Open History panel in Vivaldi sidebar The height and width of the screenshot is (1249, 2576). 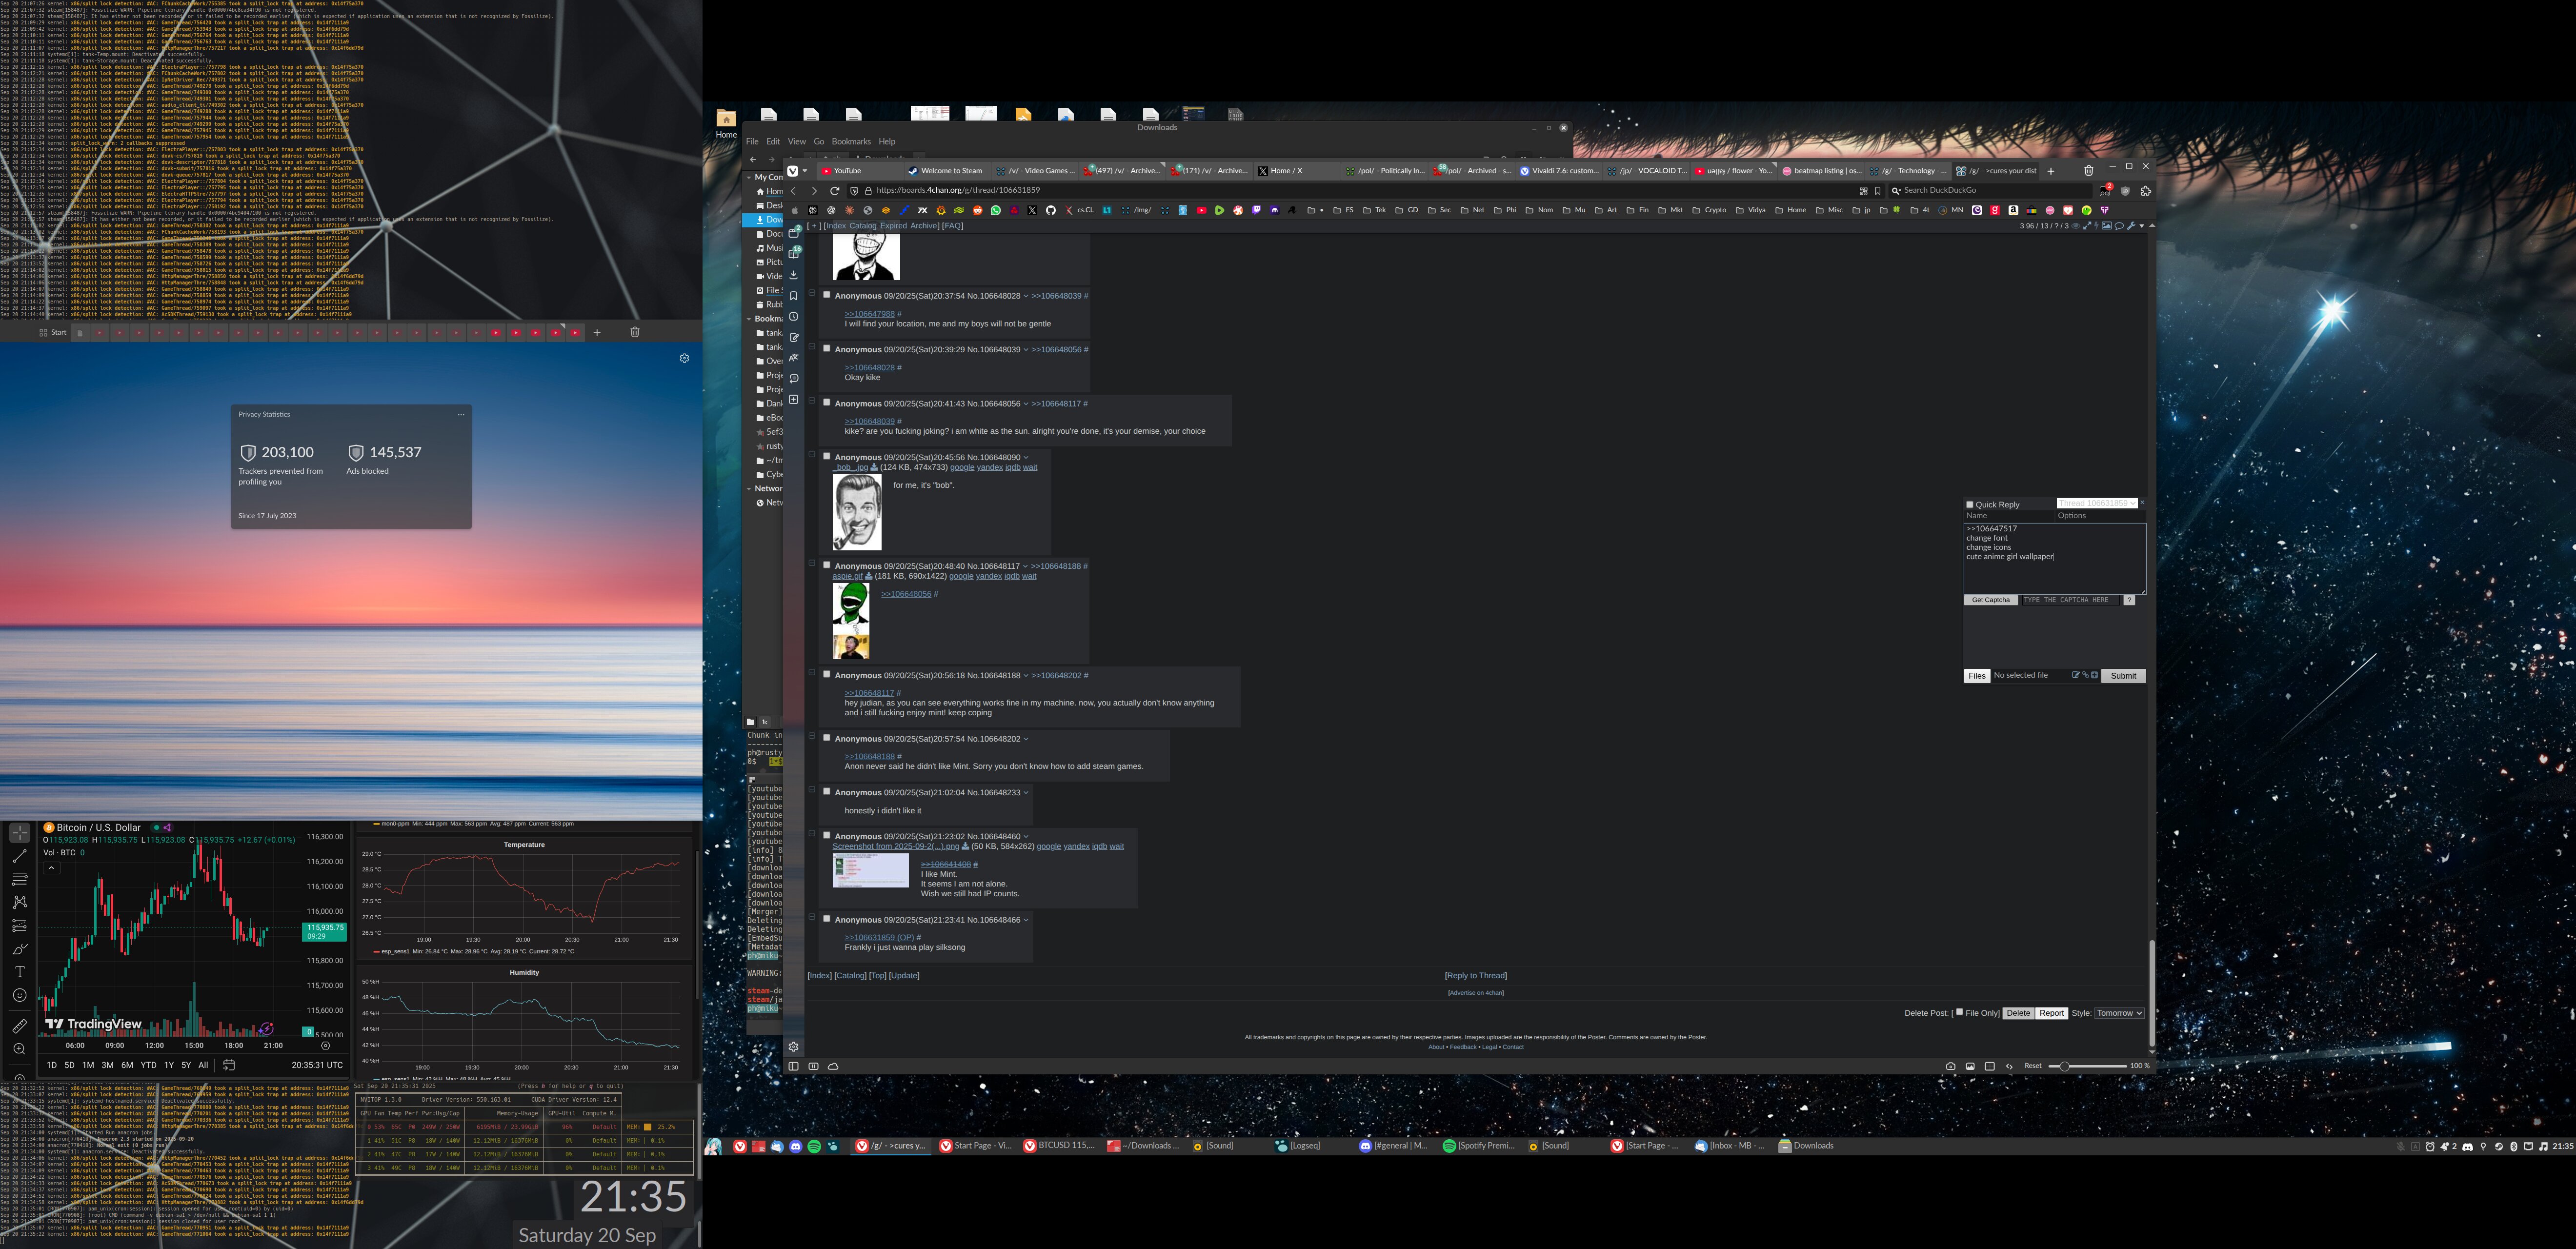pyautogui.click(x=794, y=316)
